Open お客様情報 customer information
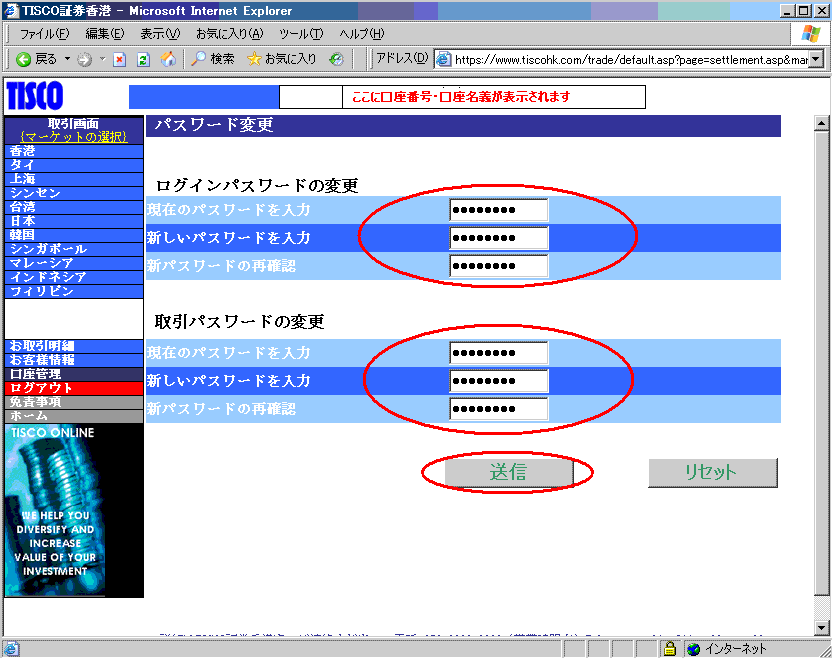This screenshot has width=832, height=658. click(x=74, y=360)
